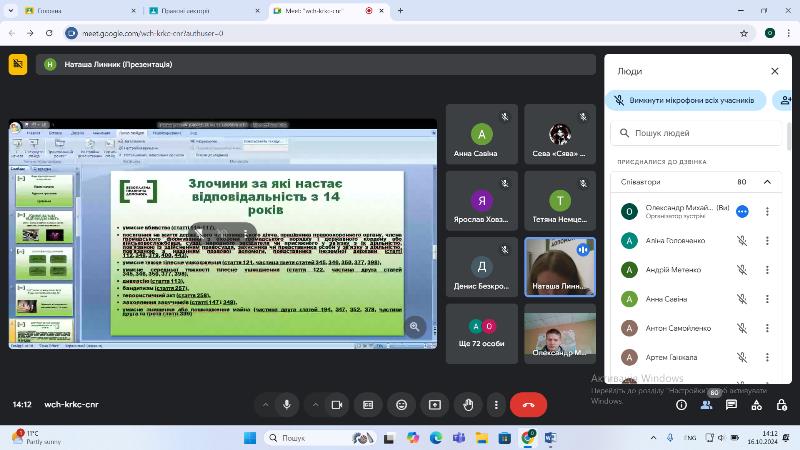Toggle the camera in the call bar
800x450 pixels.
click(x=337, y=405)
